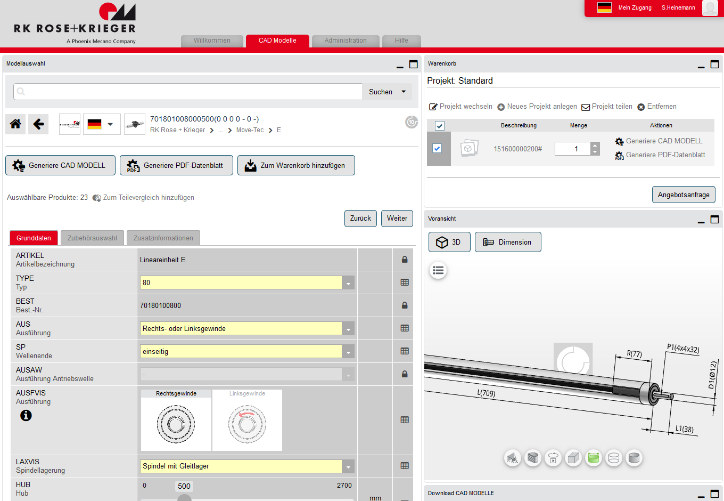The image size is (724, 501).
Task: Switch to the Zubehörauswahl tab
Action: [x=92, y=238]
